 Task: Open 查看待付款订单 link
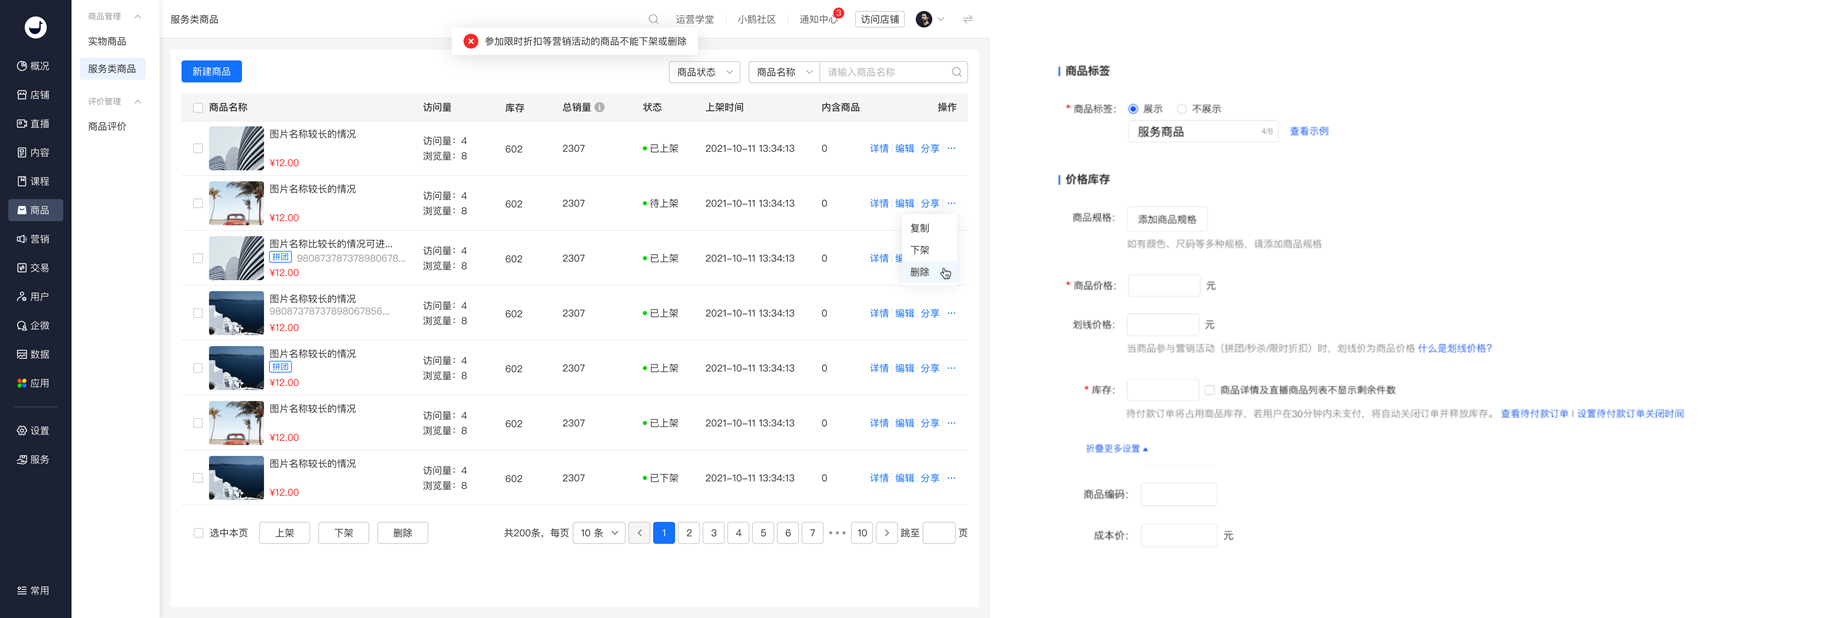tap(1534, 414)
